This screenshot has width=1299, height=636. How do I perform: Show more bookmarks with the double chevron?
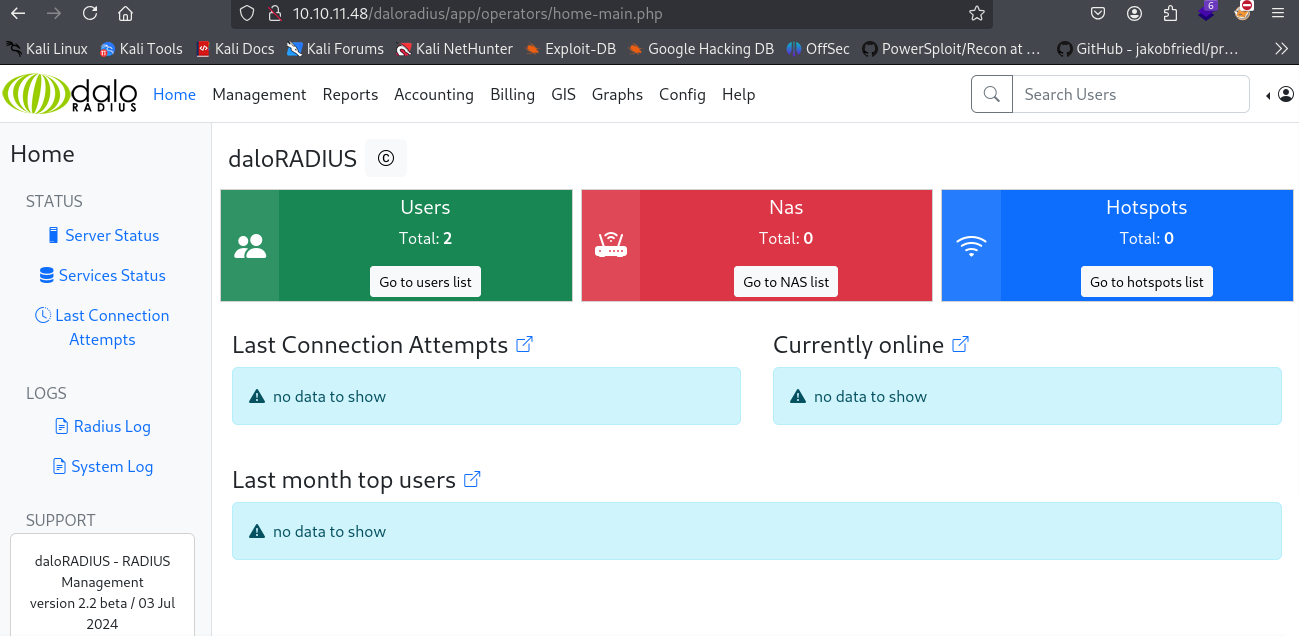[1281, 48]
